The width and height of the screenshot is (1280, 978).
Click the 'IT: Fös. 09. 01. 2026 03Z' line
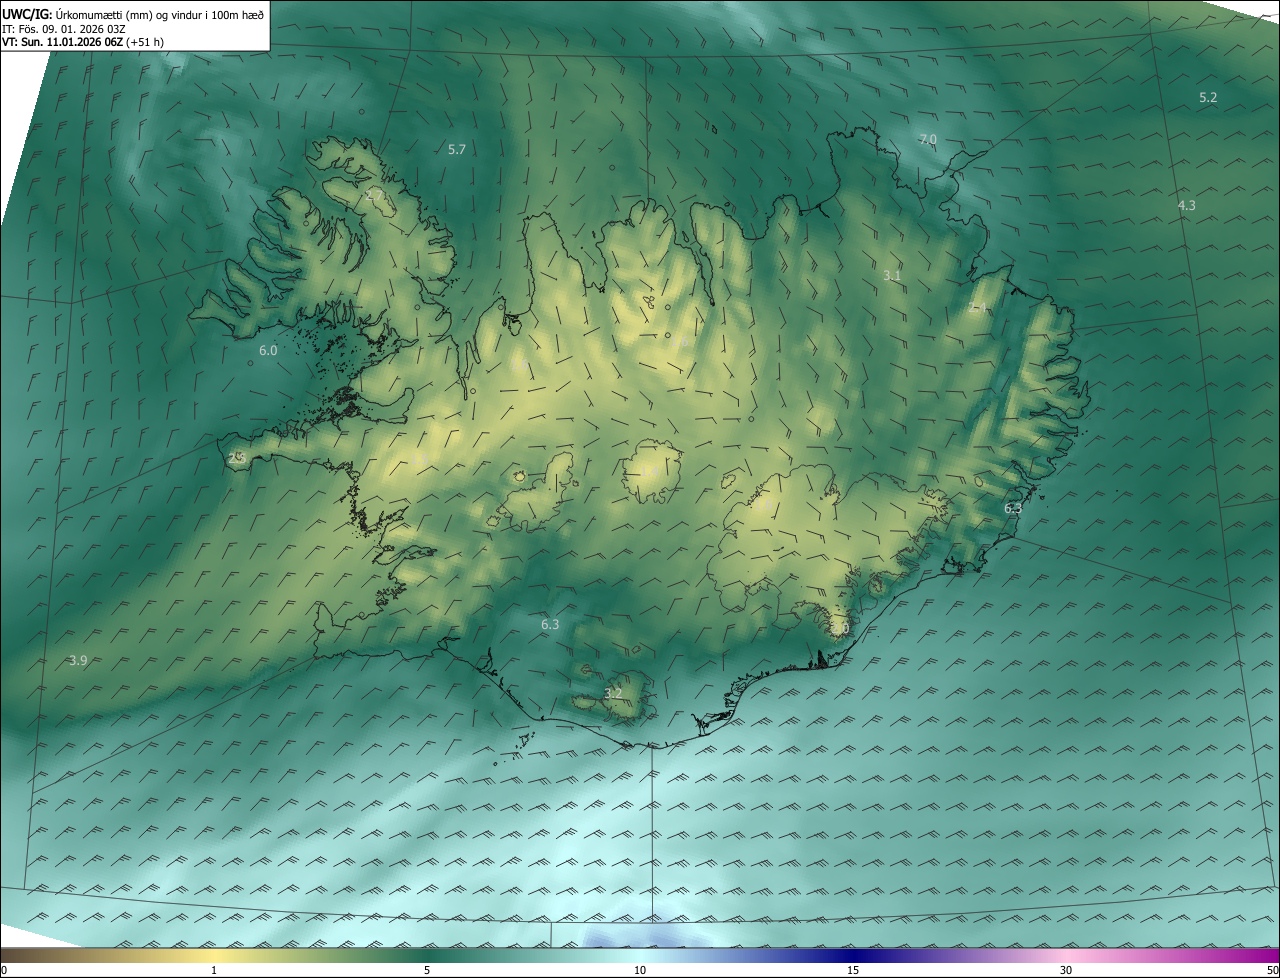point(62,29)
